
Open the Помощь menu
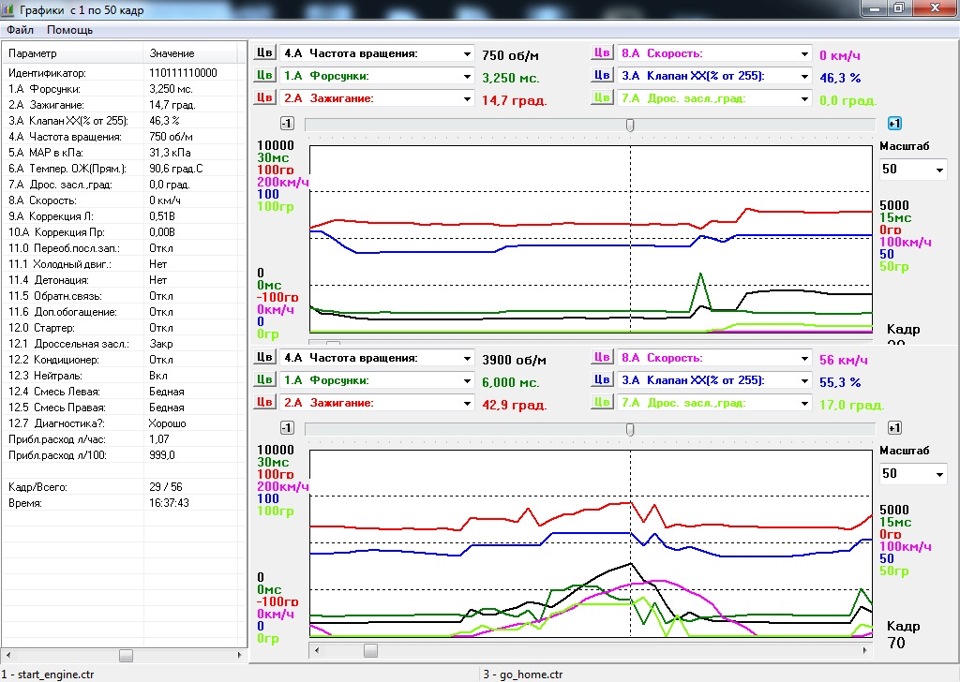point(70,29)
